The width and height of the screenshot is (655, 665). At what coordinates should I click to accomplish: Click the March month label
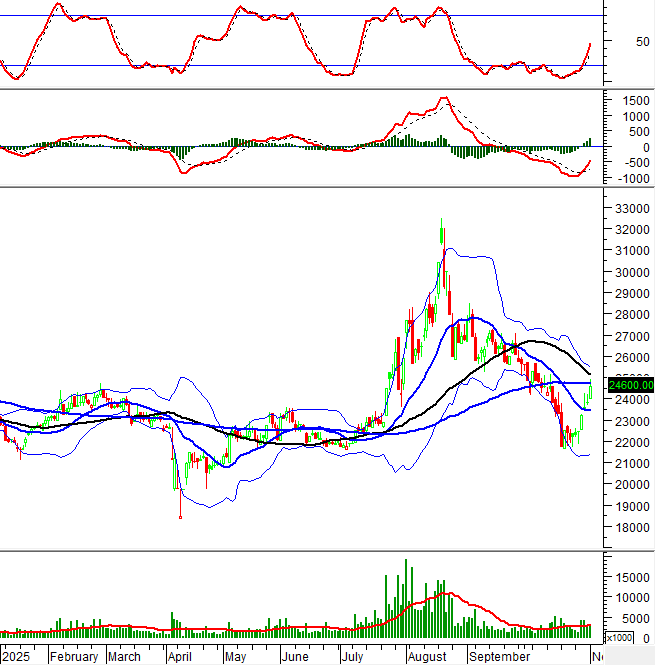point(124,657)
